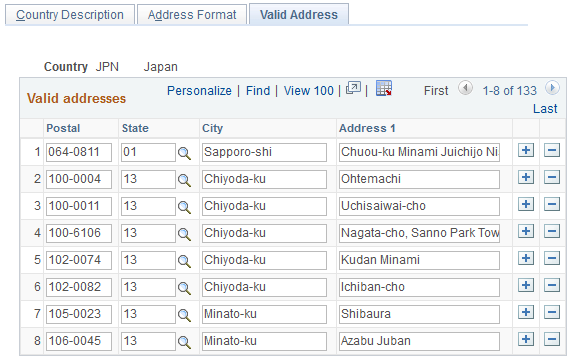Viewport: 573px width, 363px height.
Task: Click the download to spreadsheet grid icon
Action: click(x=384, y=88)
